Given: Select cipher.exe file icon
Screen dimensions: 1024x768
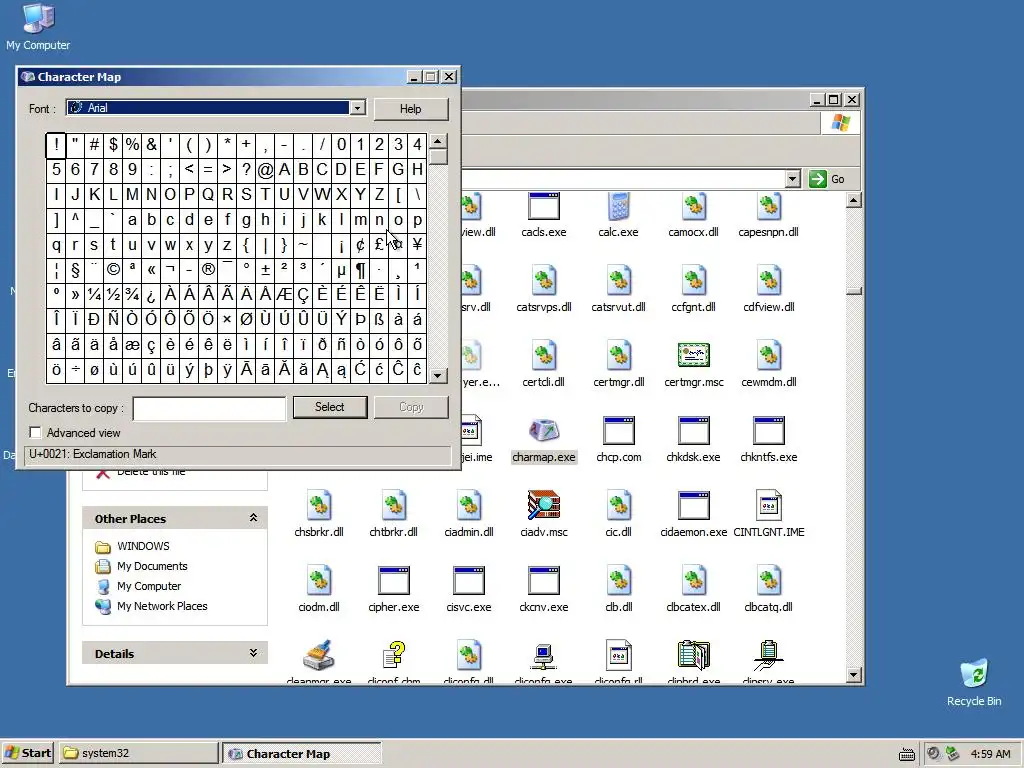Looking at the screenshot, I should click(x=394, y=581).
